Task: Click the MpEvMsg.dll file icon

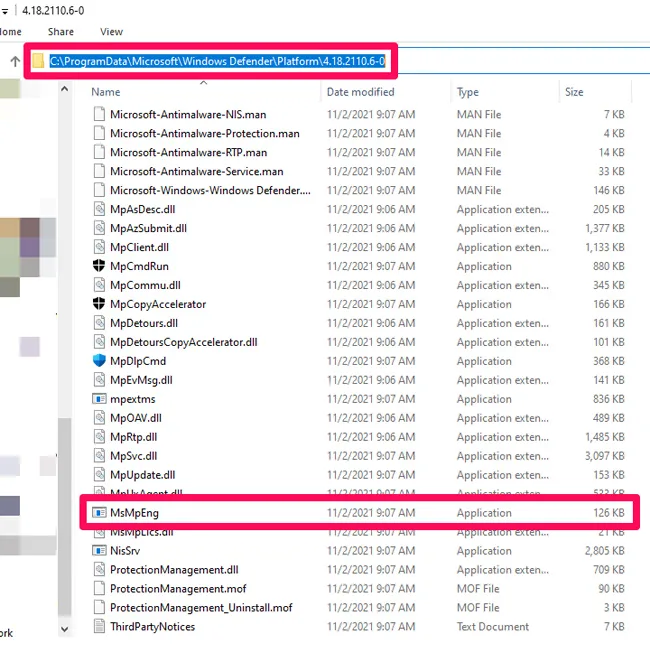Action: coord(99,380)
